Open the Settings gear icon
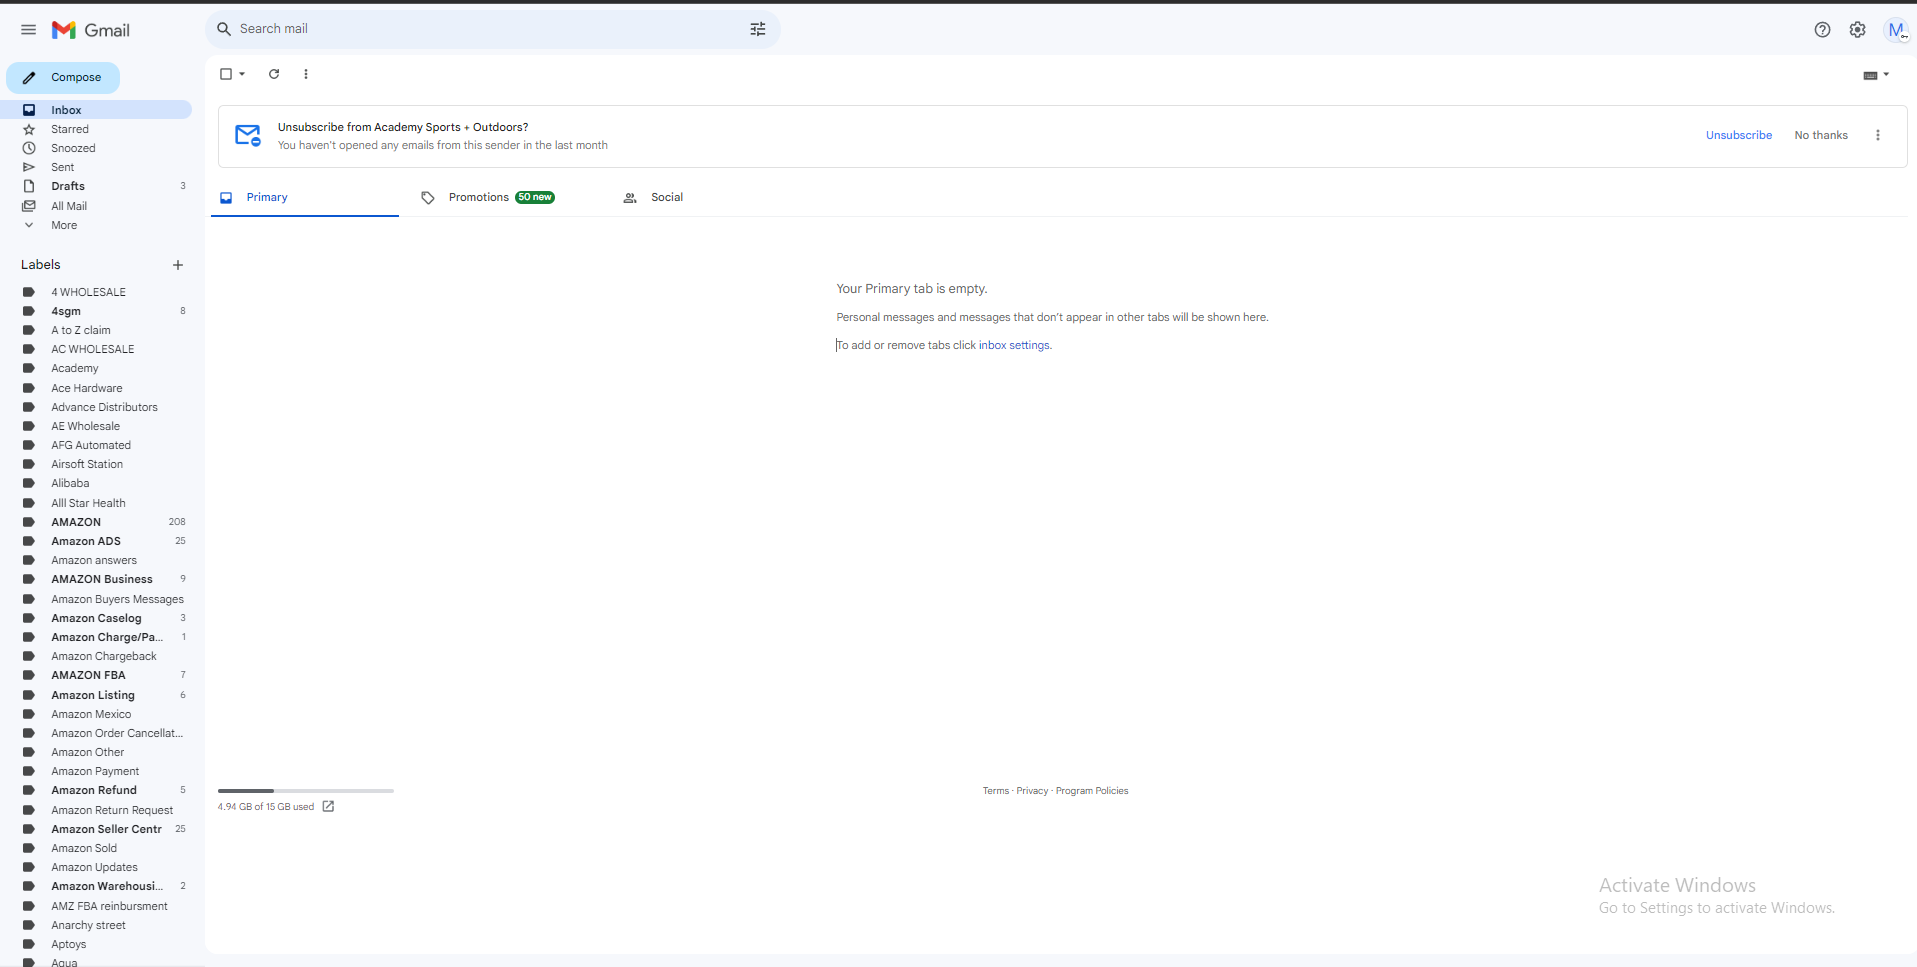This screenshot has height=967, width=1917. [x=1857, y=30]
